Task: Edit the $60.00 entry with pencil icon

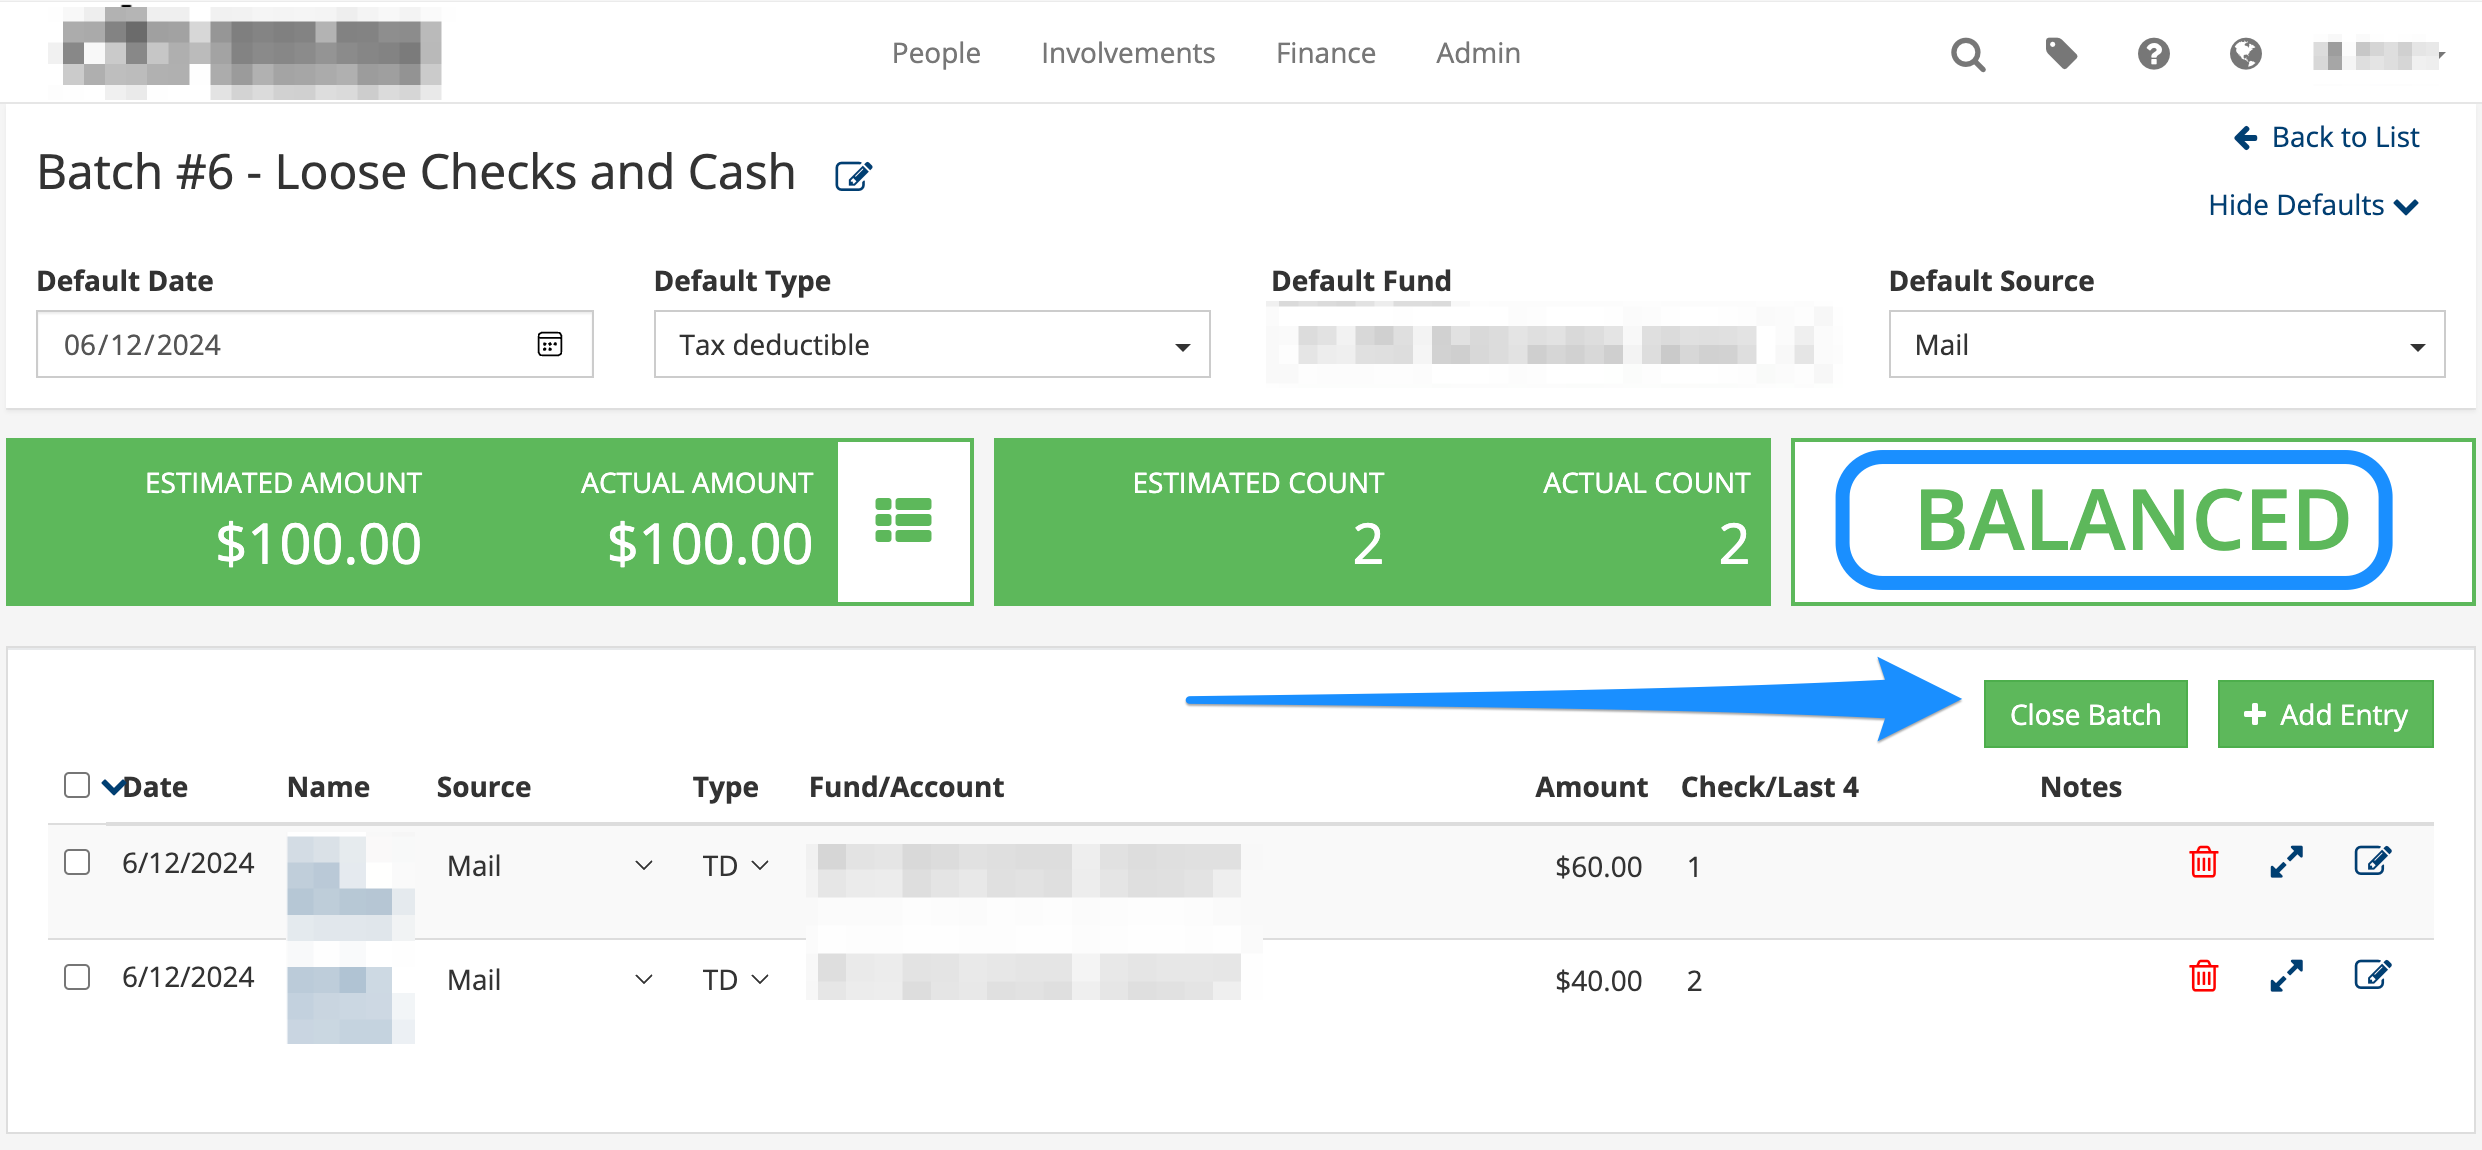Action: click(2372, 860)
